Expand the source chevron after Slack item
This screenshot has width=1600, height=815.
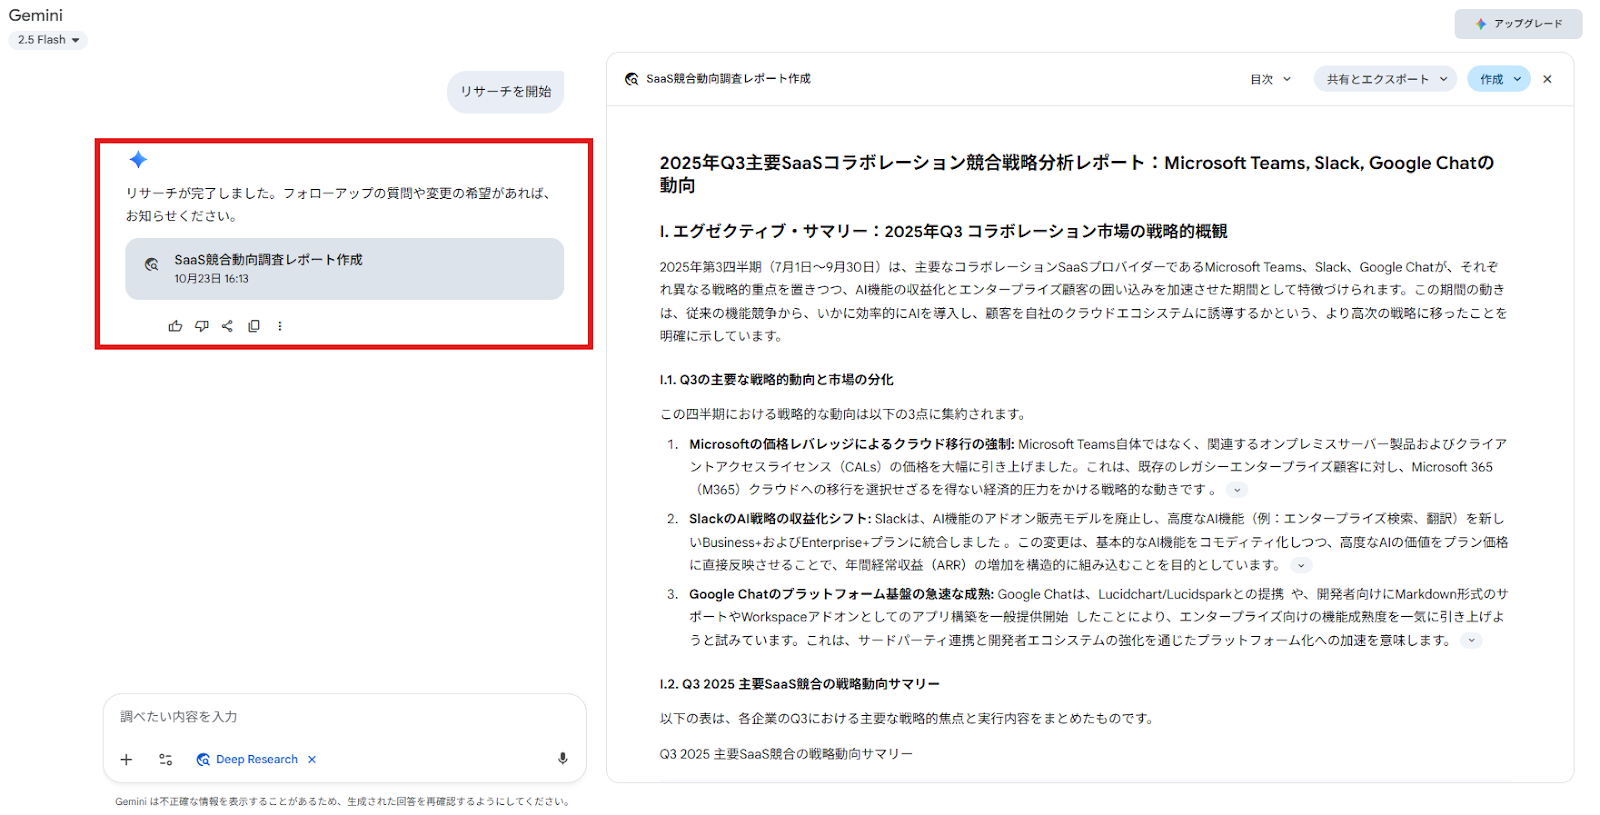[1301, 565]
